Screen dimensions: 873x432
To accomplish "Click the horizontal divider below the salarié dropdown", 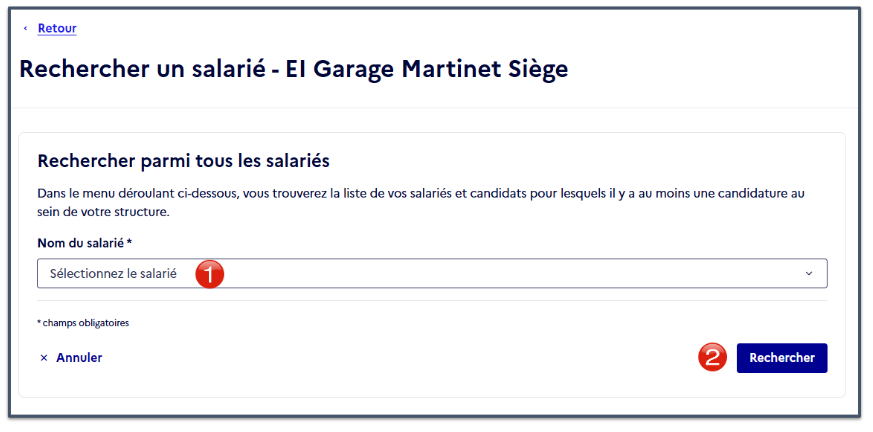I will click(x=432, y=301).
